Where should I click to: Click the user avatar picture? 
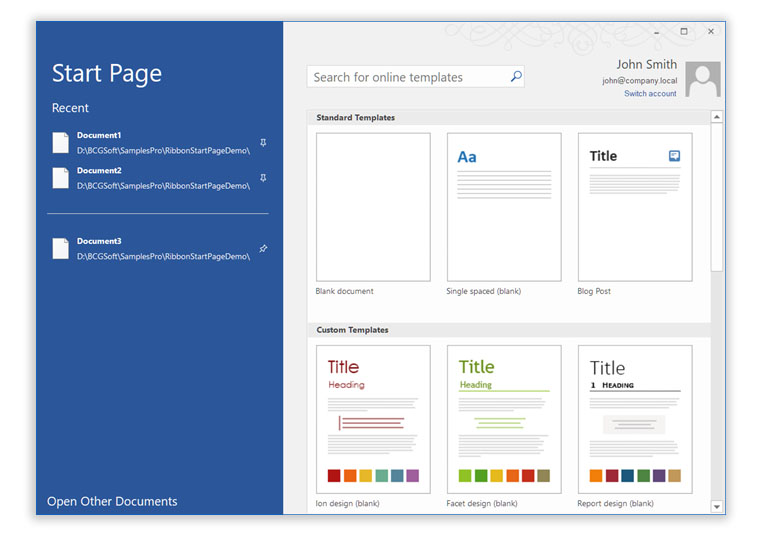tap(703, 79)
